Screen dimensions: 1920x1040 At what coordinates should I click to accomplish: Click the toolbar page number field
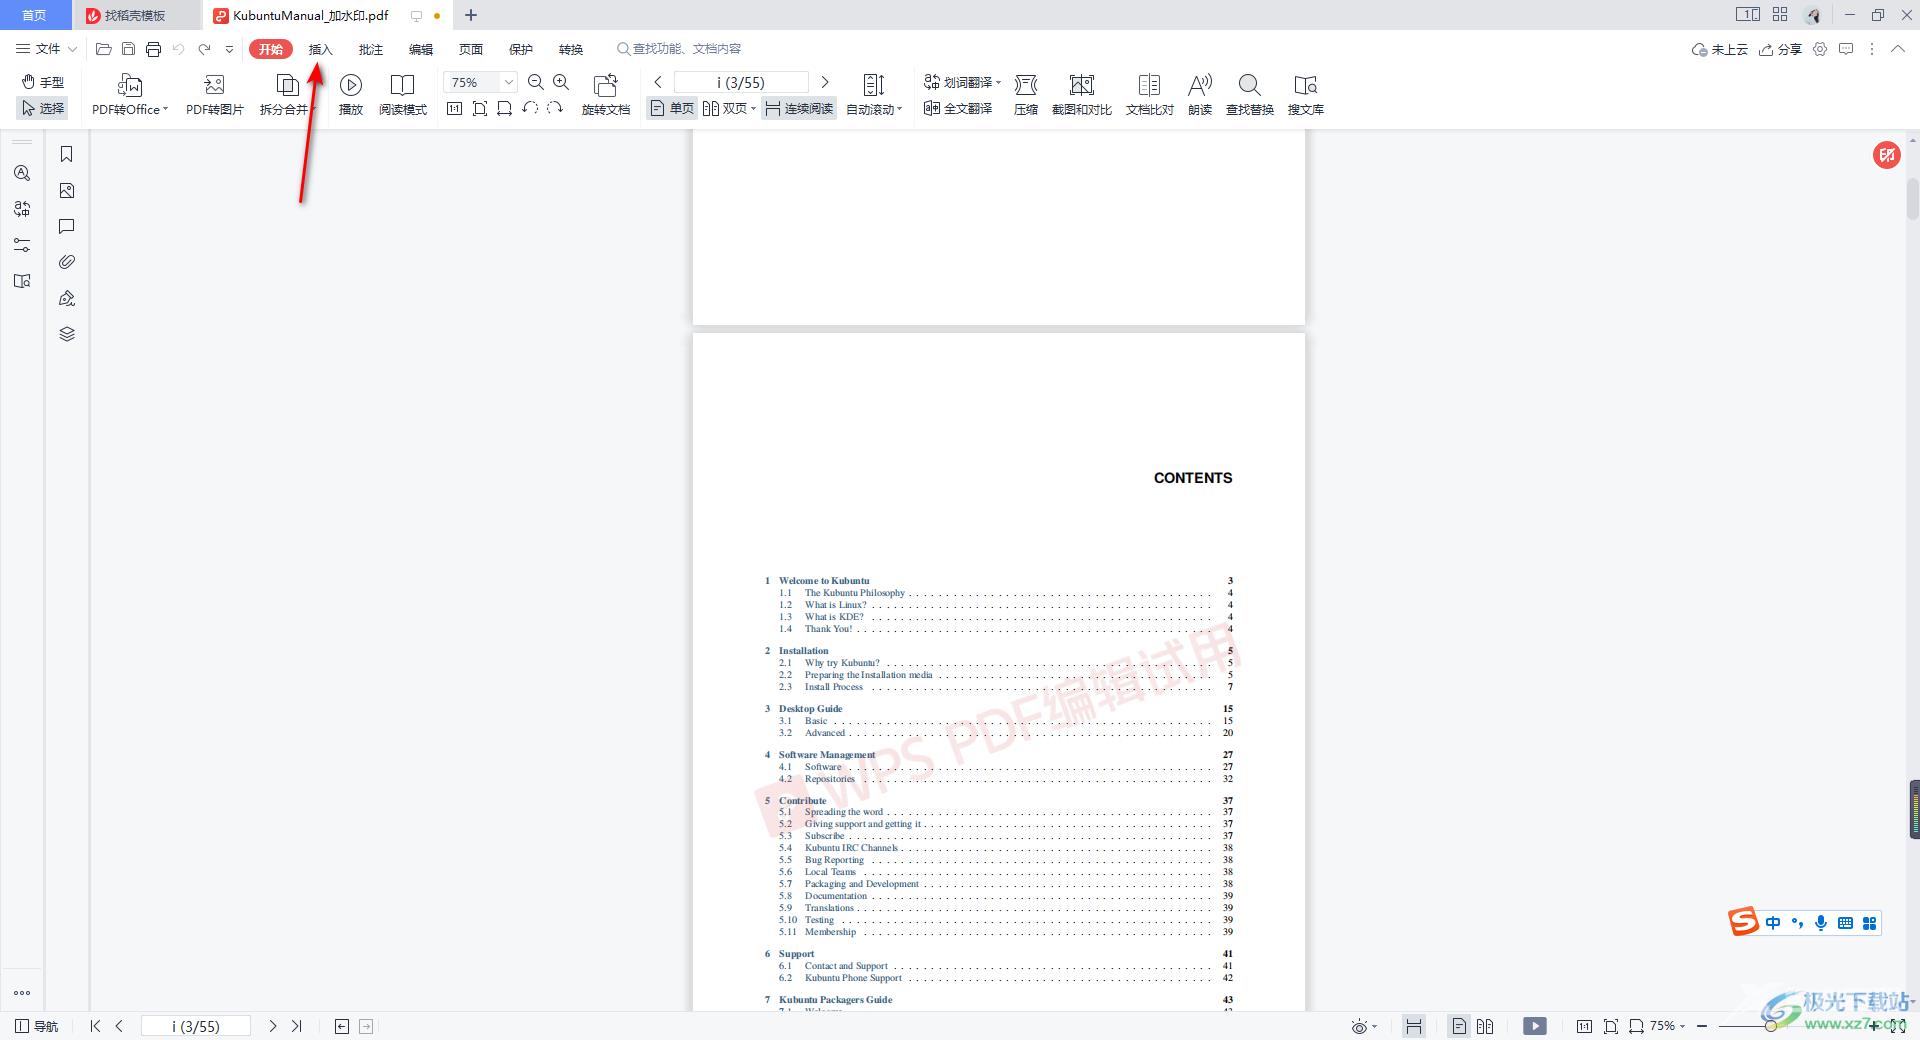741,82
